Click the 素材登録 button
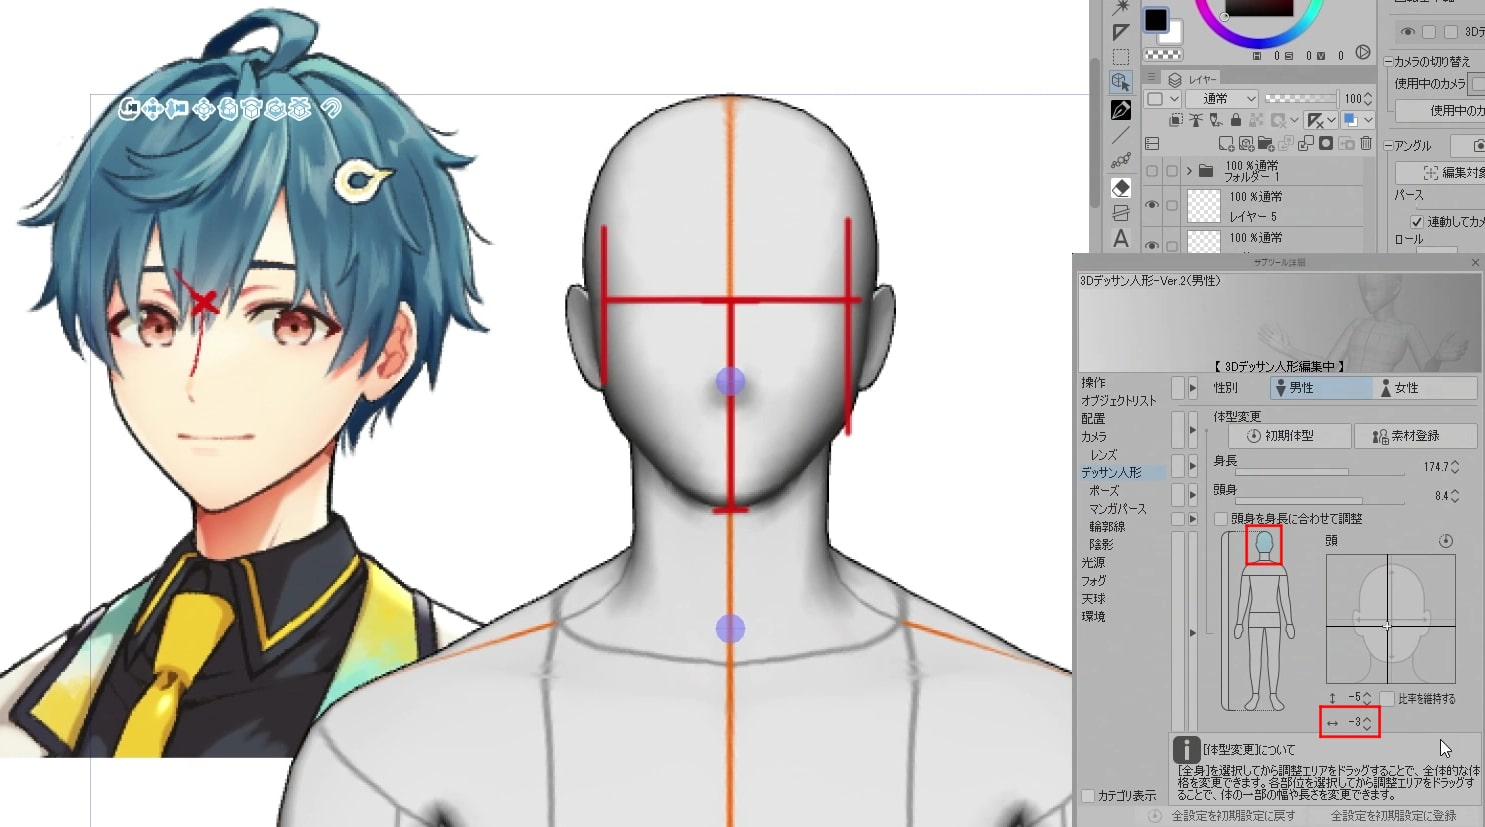This screenshot has width=1485, height=827. tap(1415, 436)
